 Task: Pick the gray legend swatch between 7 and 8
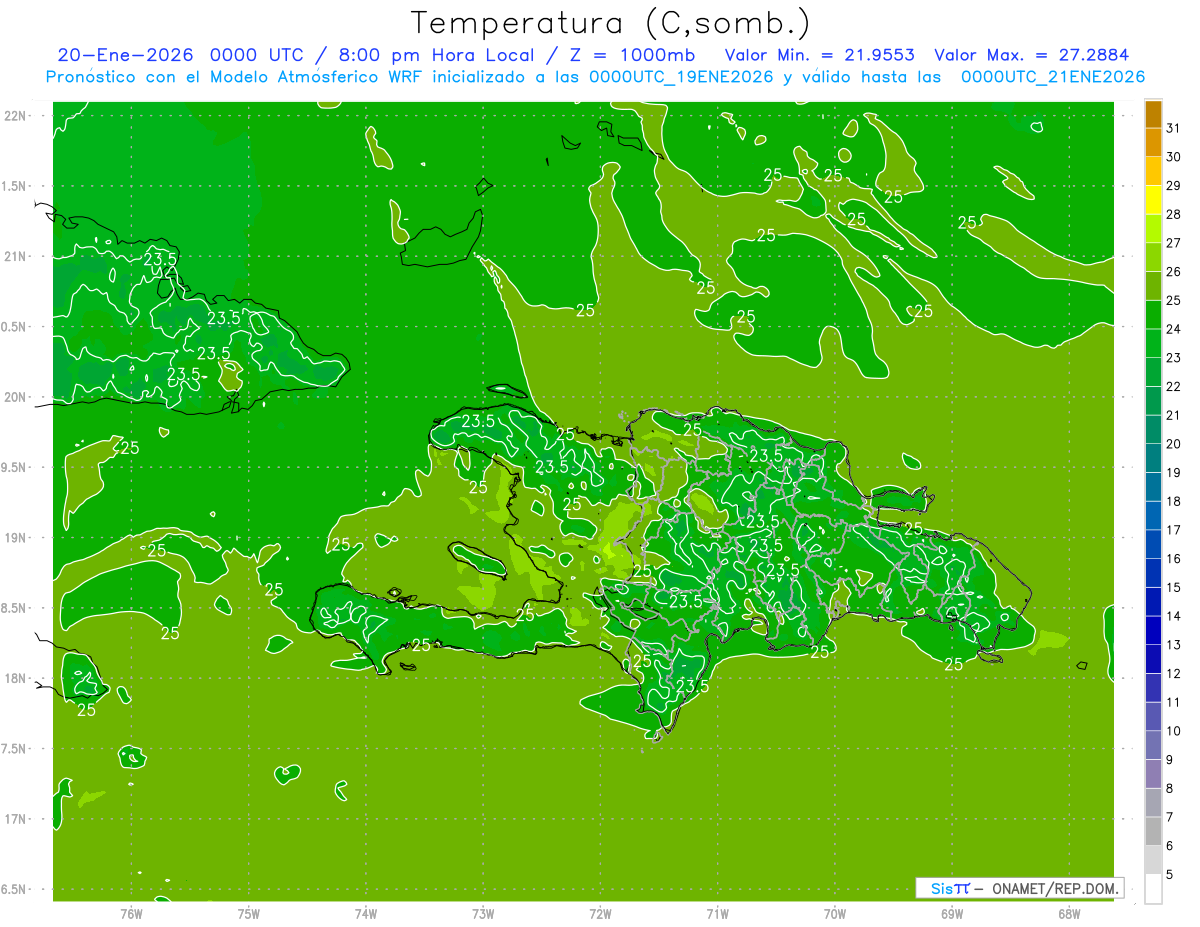click(x=1154, y=803)
